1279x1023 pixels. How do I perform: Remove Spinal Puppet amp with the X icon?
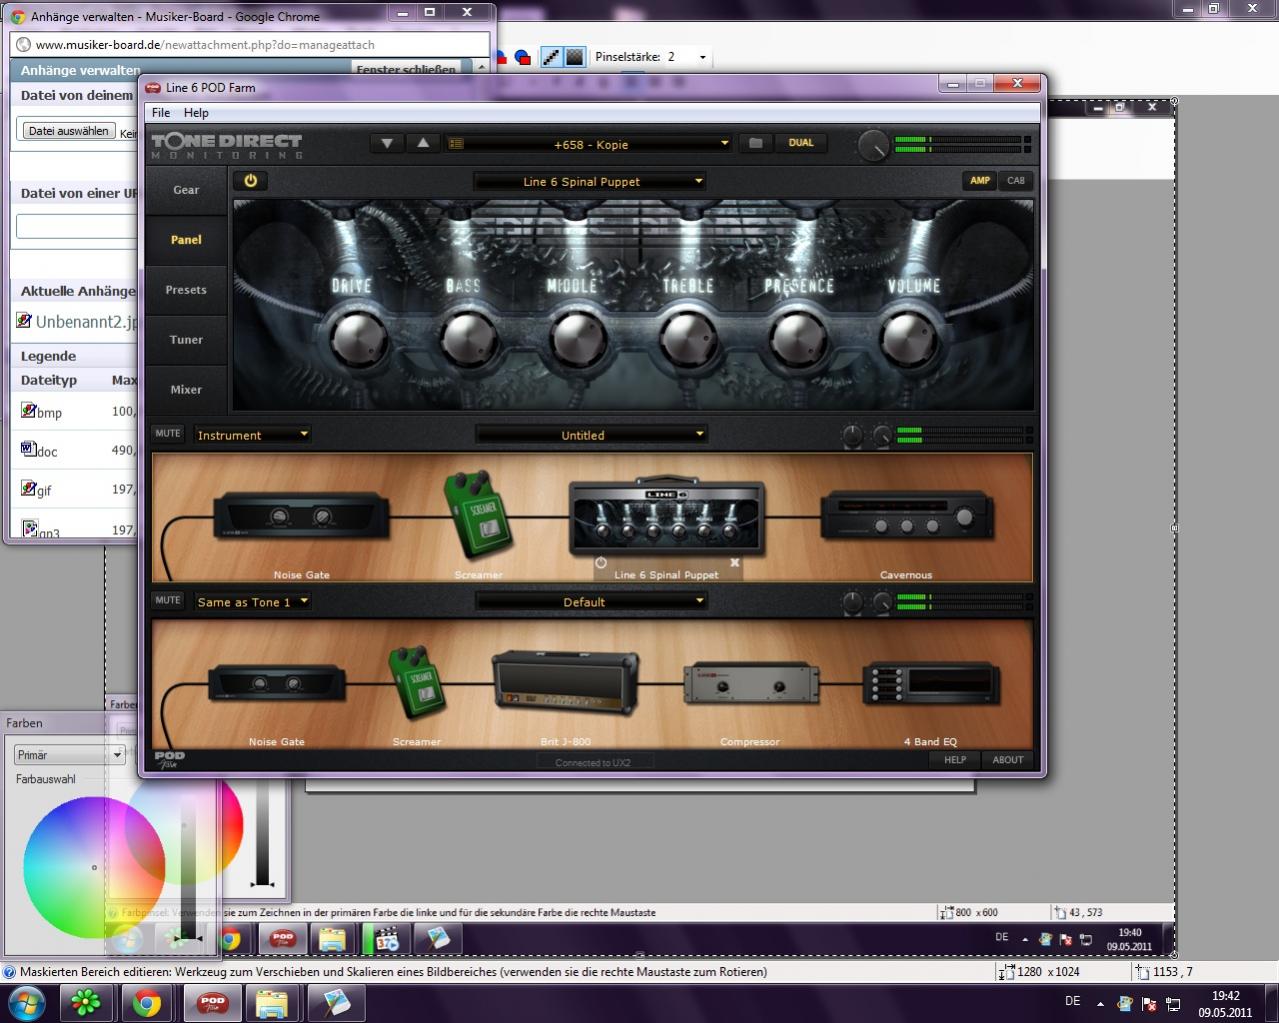[735, 563]
